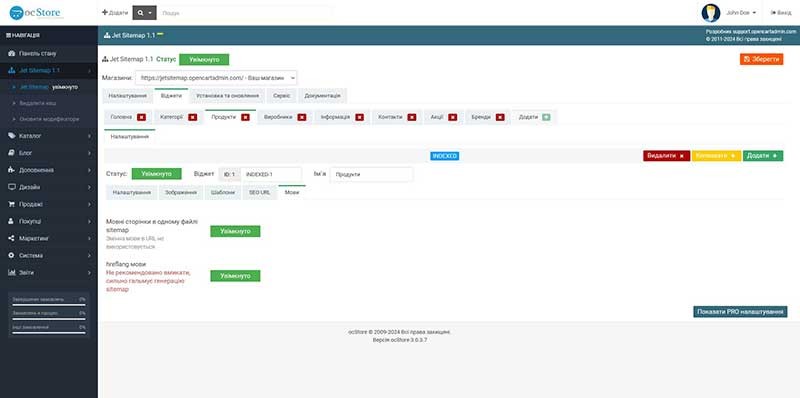Screen dimensions: 800x398
Task: Open the Шаблони sub-tab
Action: [x=222, y=193]
